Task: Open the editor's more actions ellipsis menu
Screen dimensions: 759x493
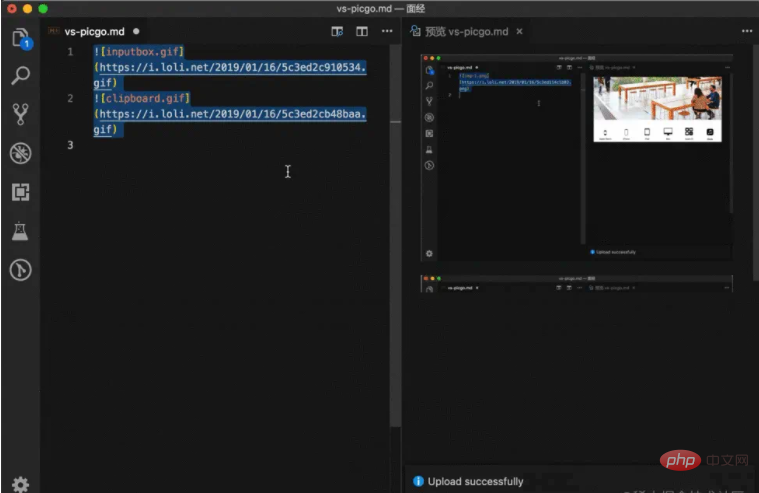Action: coord(387,31)
